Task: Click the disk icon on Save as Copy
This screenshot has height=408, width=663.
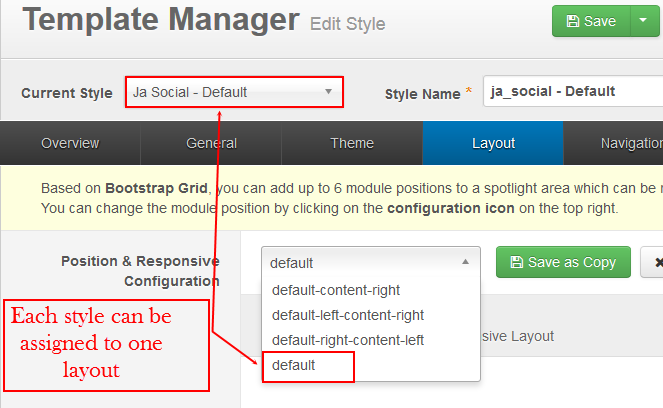Action: [x=517, y=262]
